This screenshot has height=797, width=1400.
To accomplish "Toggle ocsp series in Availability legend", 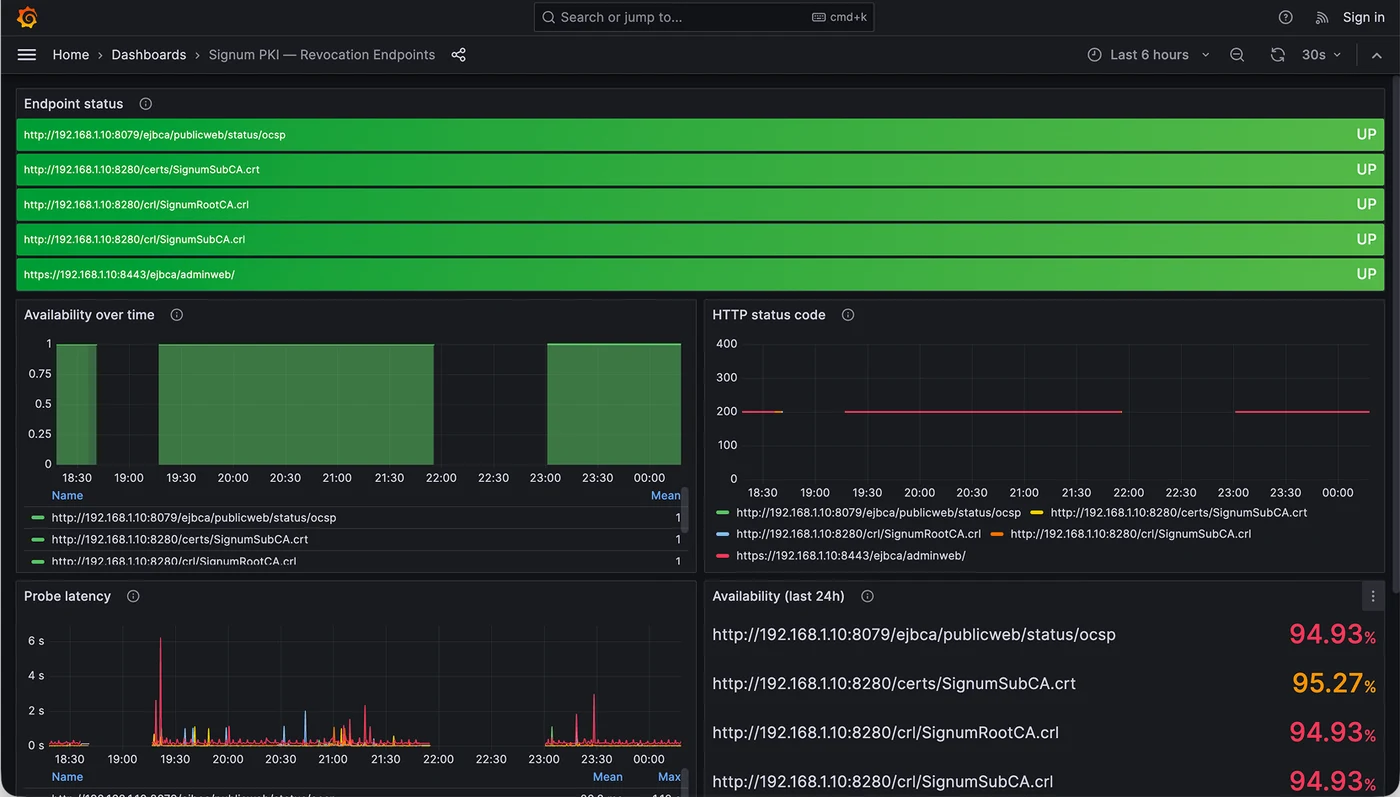I will 194,518.
